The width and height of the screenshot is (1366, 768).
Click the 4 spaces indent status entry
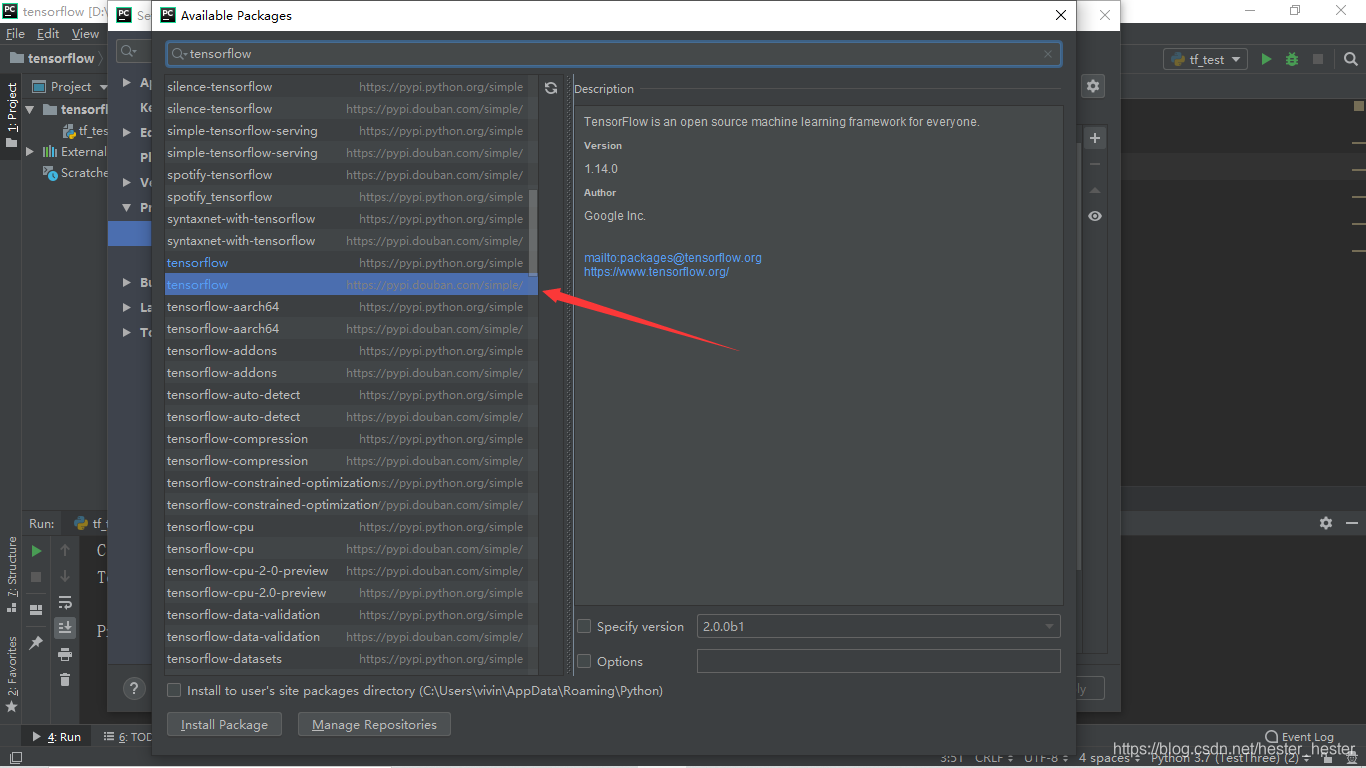click(x=1108, y=759)
